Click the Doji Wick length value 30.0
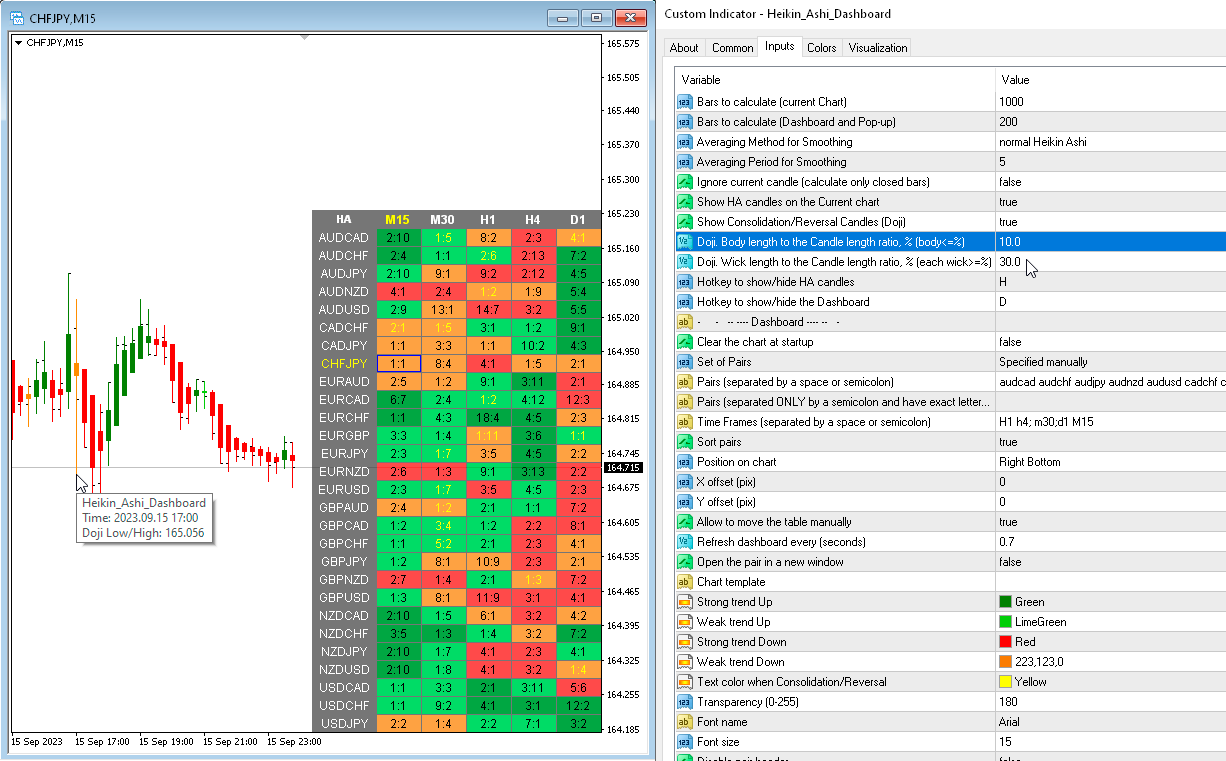Screen dimensions: 1226x761 point(1010,262)
